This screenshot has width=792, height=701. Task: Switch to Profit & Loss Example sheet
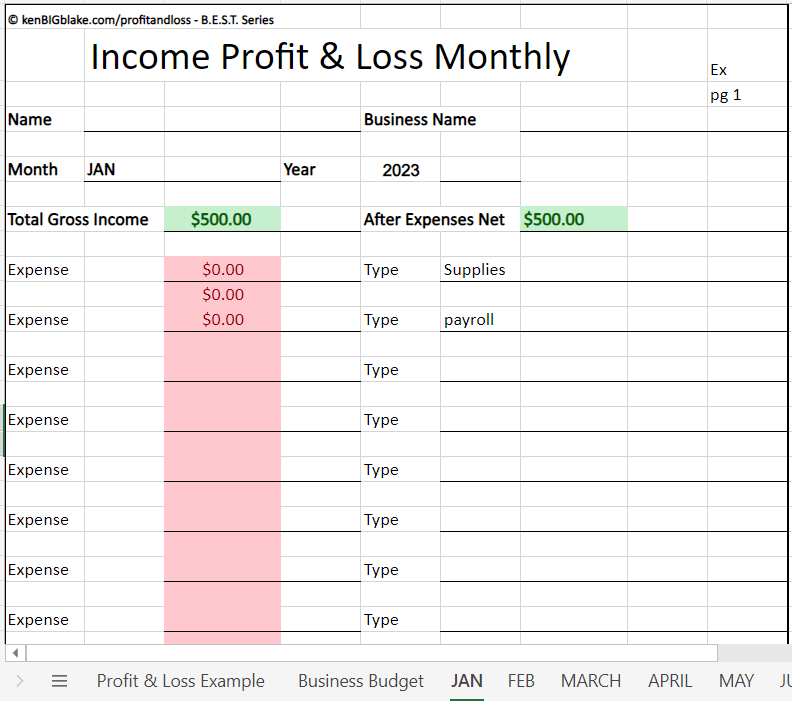click(180, 681)
